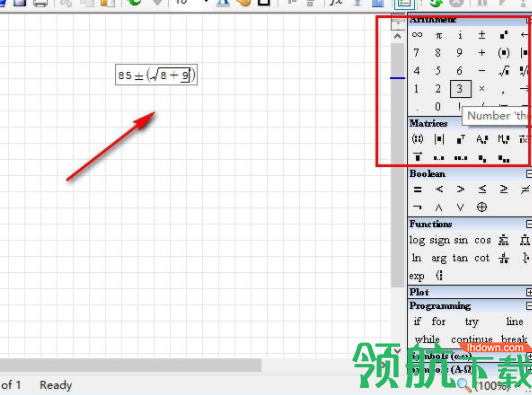Insert imaginary unit i
This screenshot has height=395, width=532.
(x=460, y=35)
